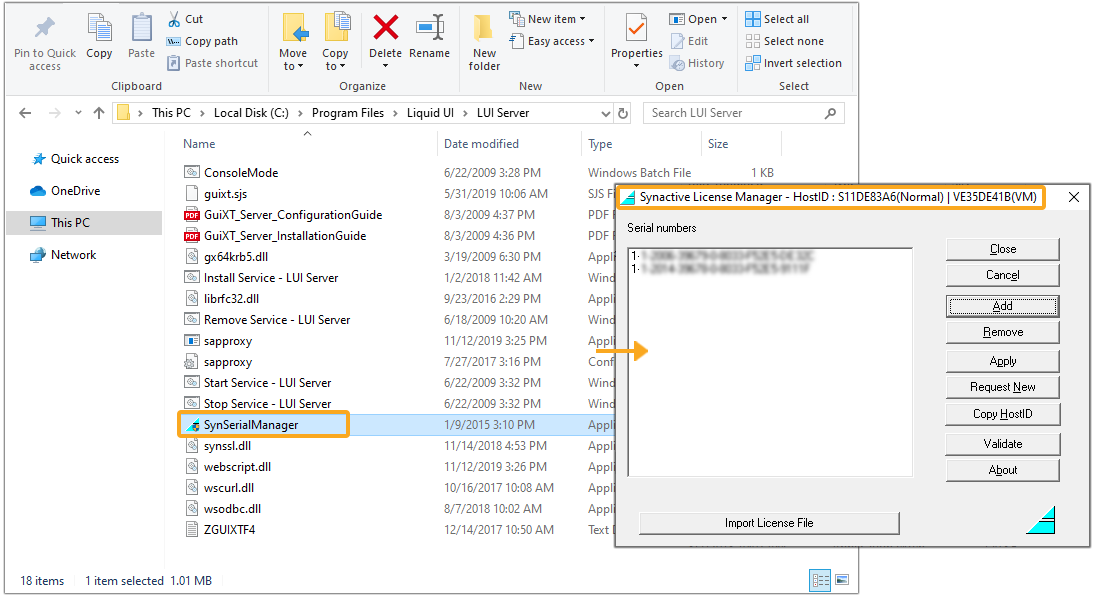Expand the Delete options arrow

tap(385, 67)
